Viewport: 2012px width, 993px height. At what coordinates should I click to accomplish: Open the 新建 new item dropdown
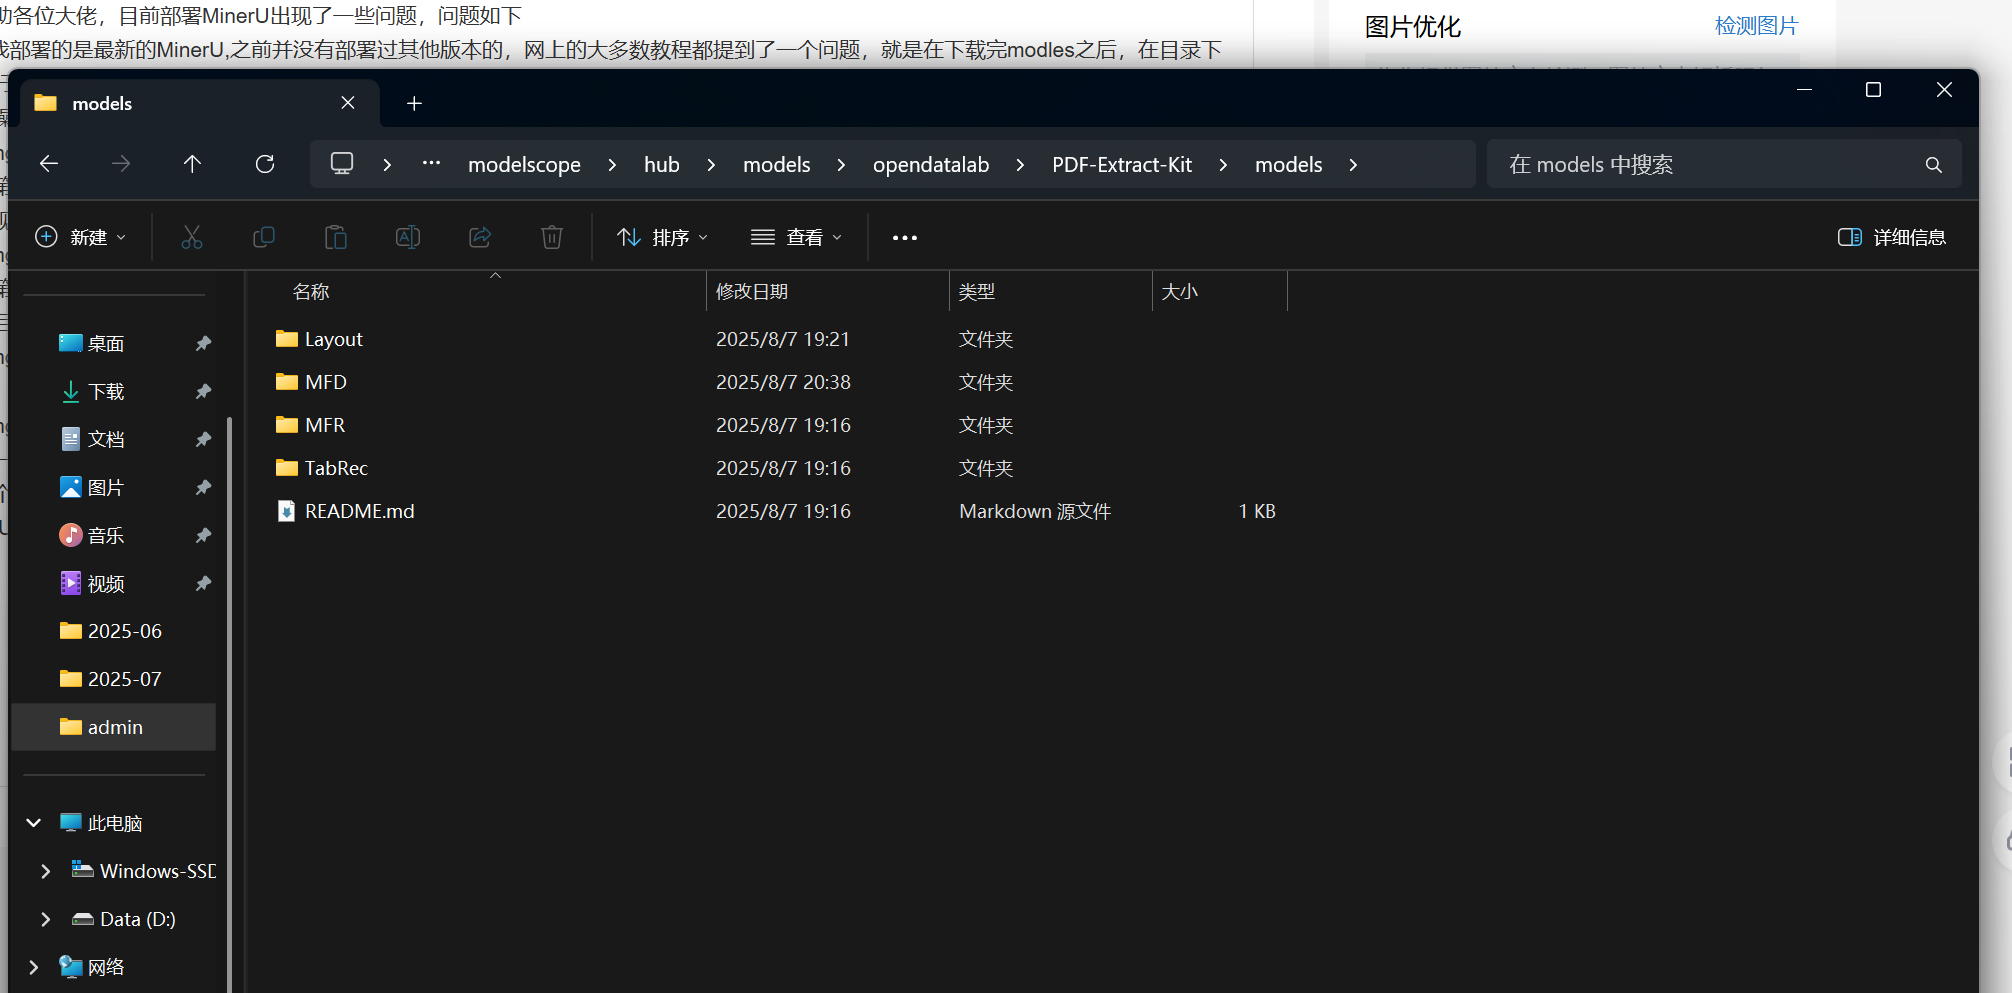pos(80,237)
